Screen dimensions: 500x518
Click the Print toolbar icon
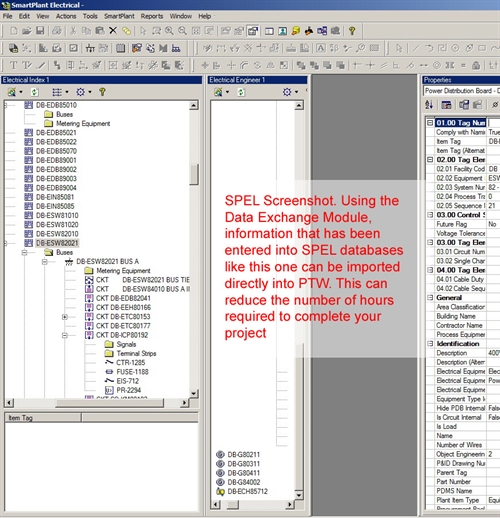pos(57,31)
